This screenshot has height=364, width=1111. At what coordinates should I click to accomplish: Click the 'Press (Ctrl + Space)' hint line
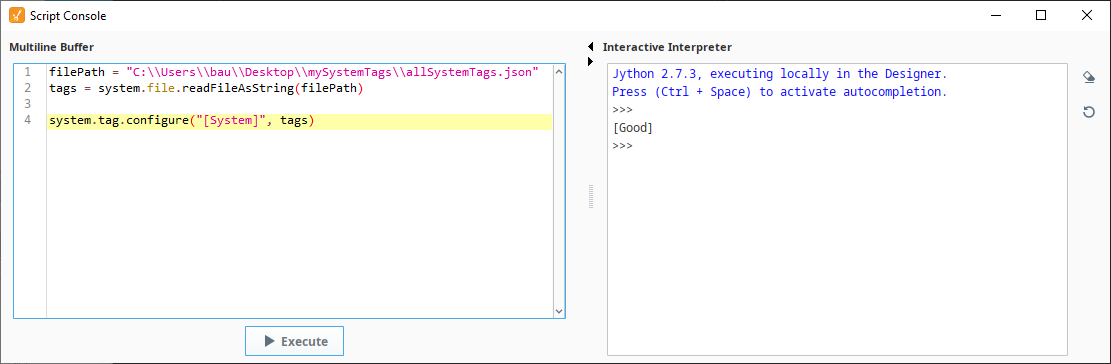779,92
